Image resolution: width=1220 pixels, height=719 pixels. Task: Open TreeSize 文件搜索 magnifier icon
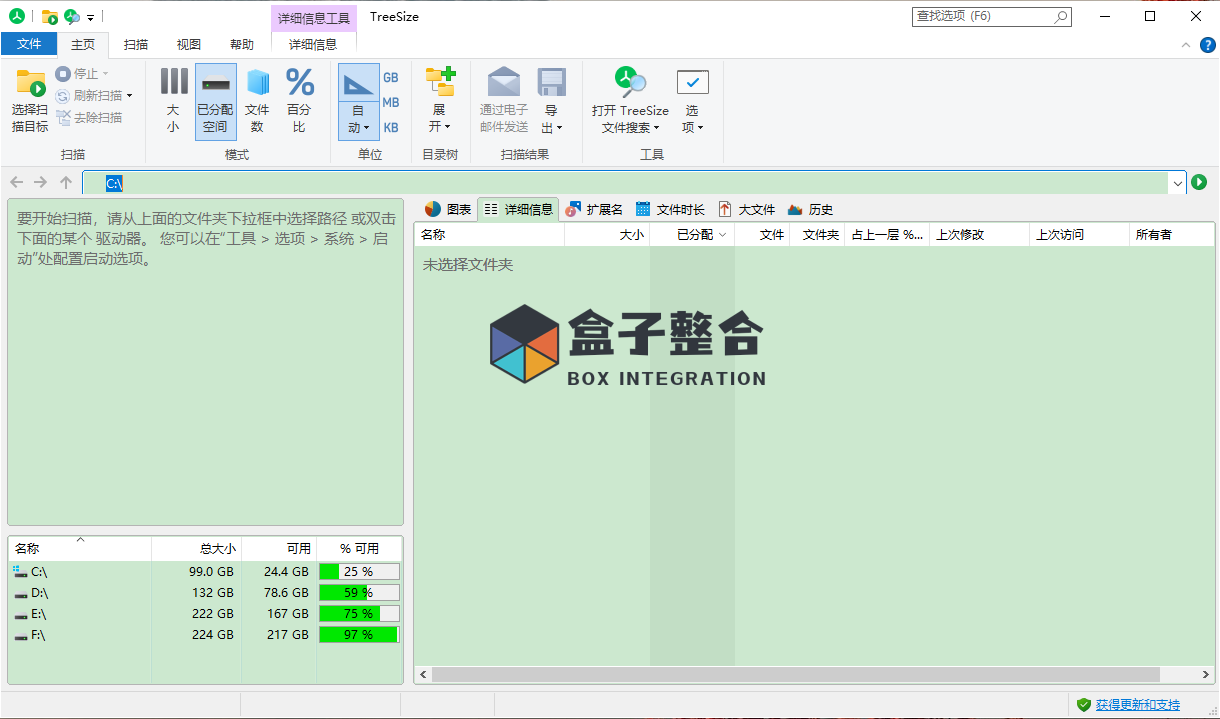(630, 82)
